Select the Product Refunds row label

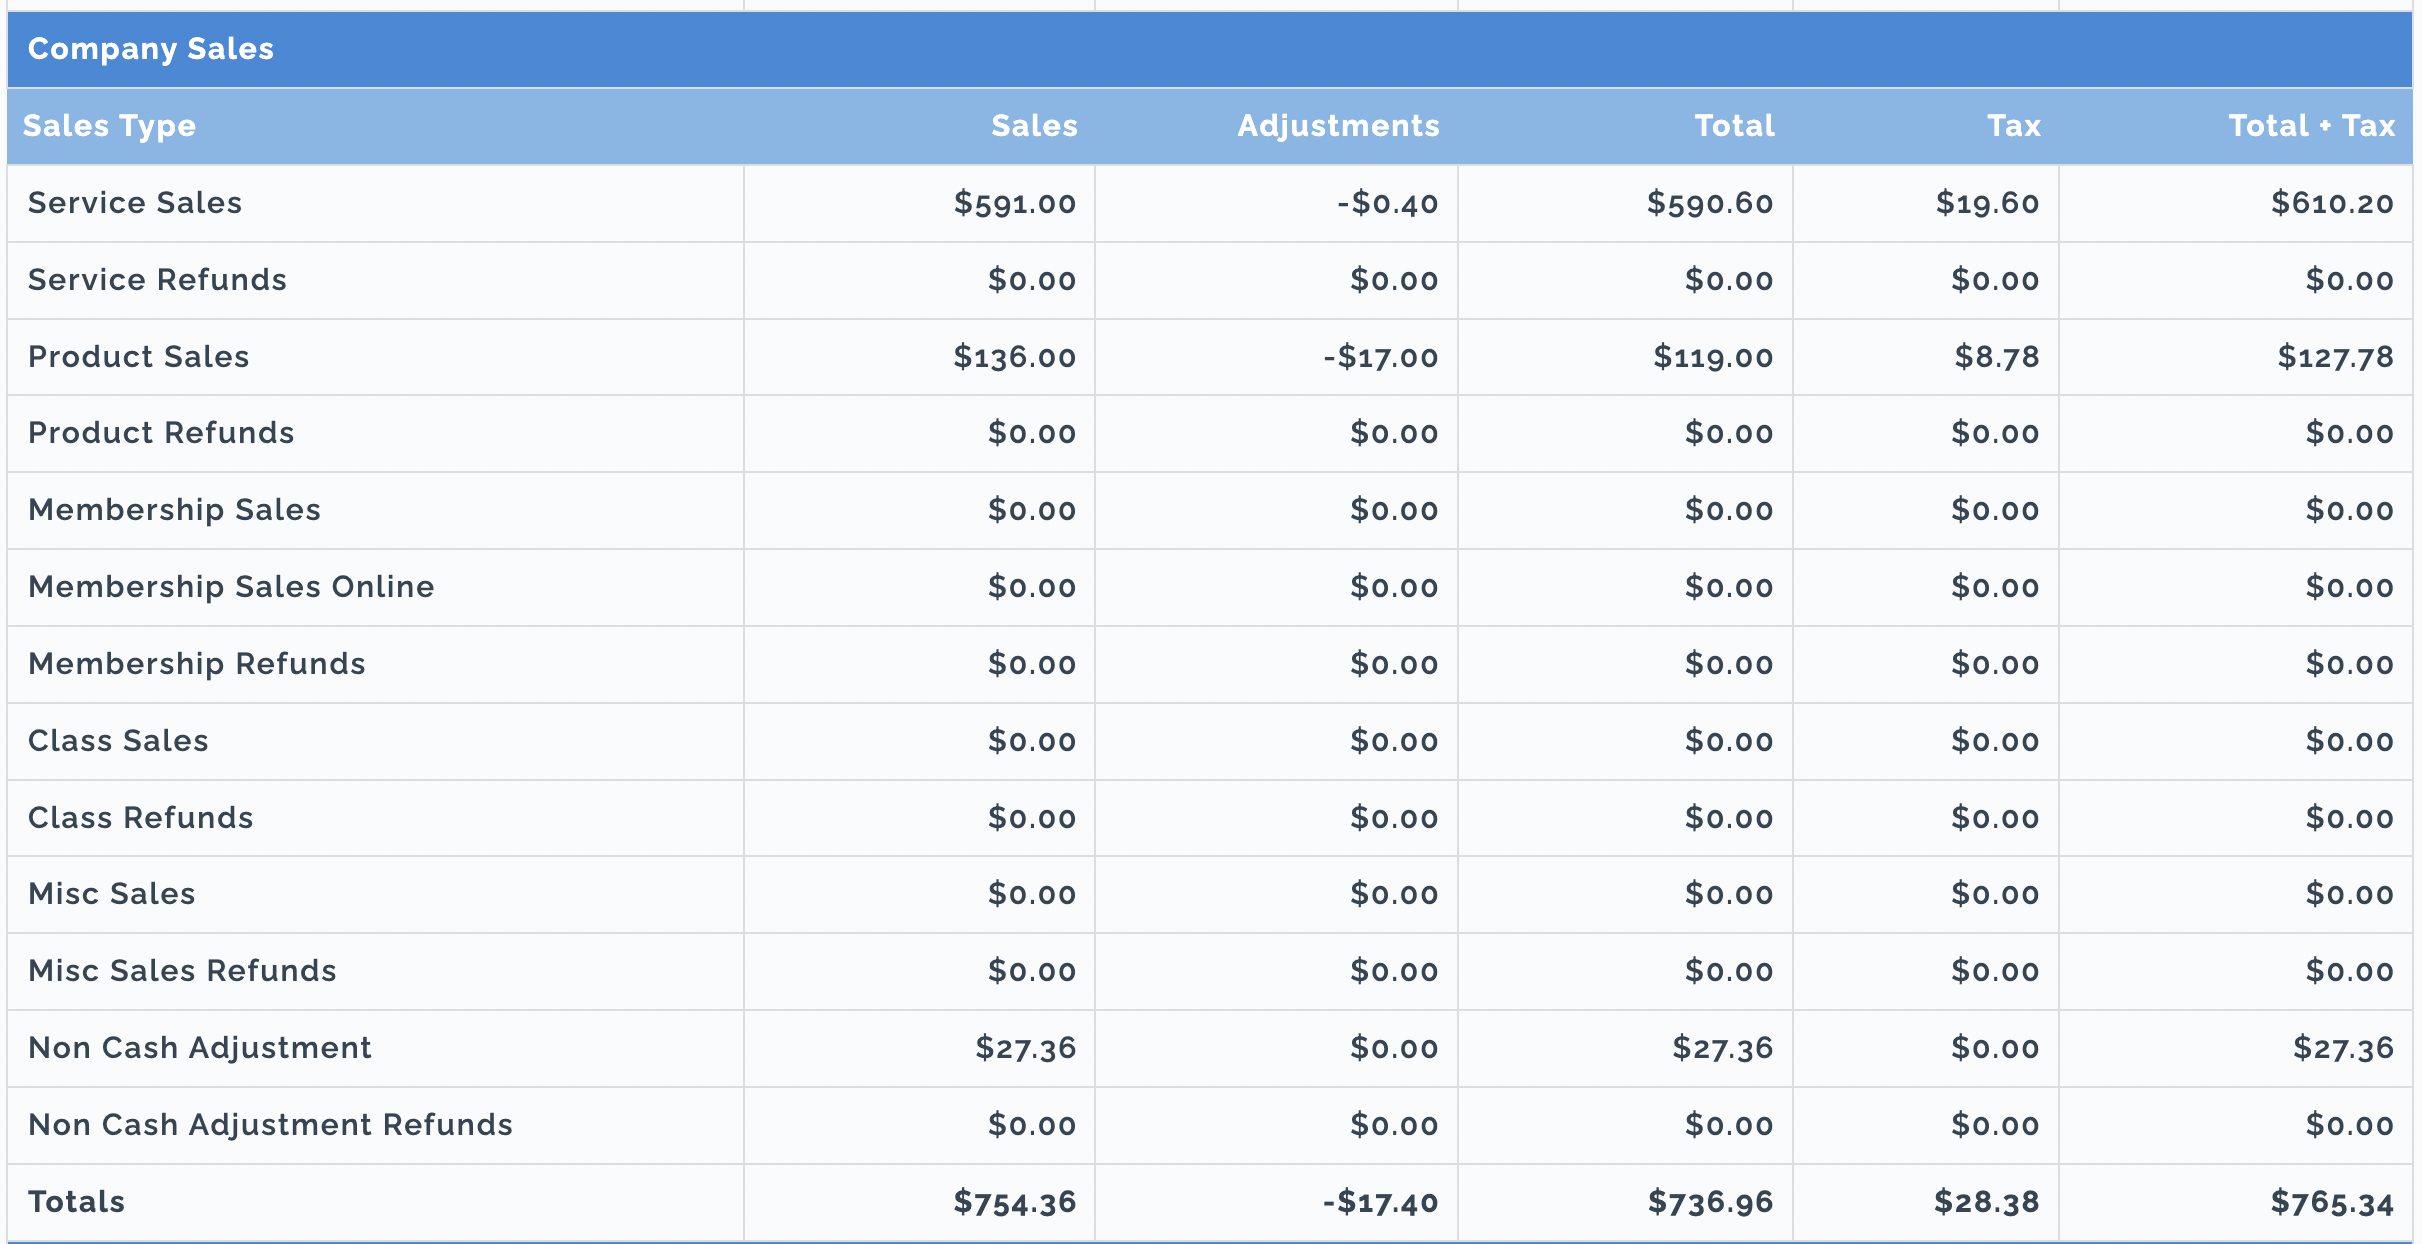coord(161,433)
